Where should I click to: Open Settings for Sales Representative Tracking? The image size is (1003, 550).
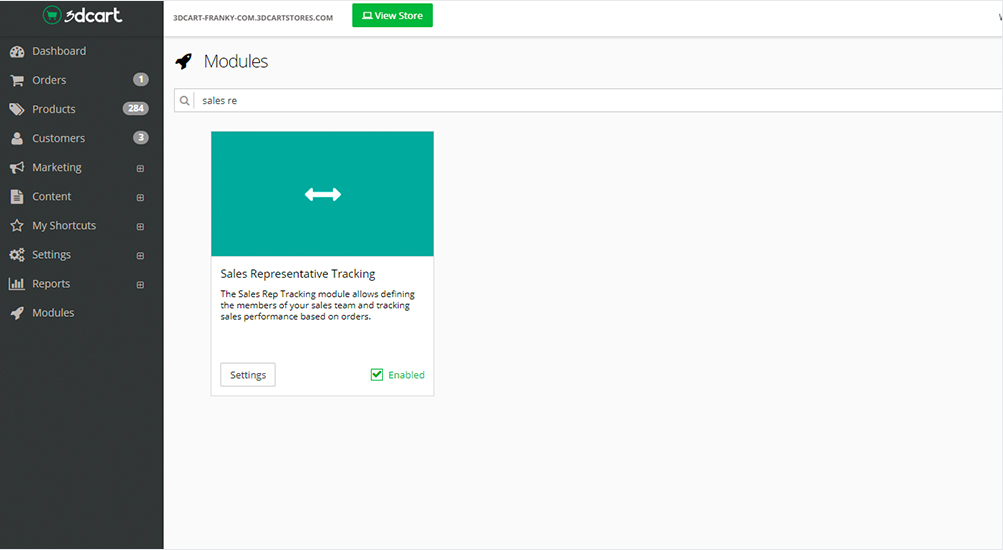[x=248, y=375]
